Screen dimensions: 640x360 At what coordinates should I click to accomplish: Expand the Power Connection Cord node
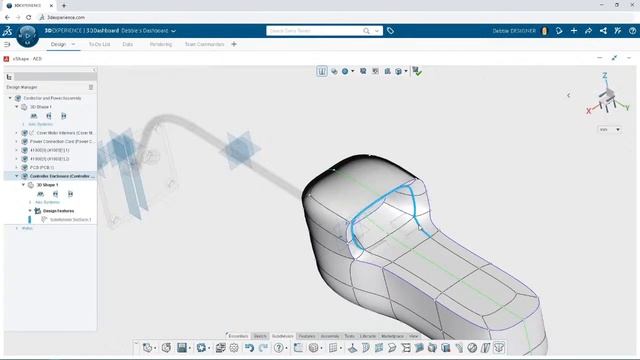pos(17,142)
